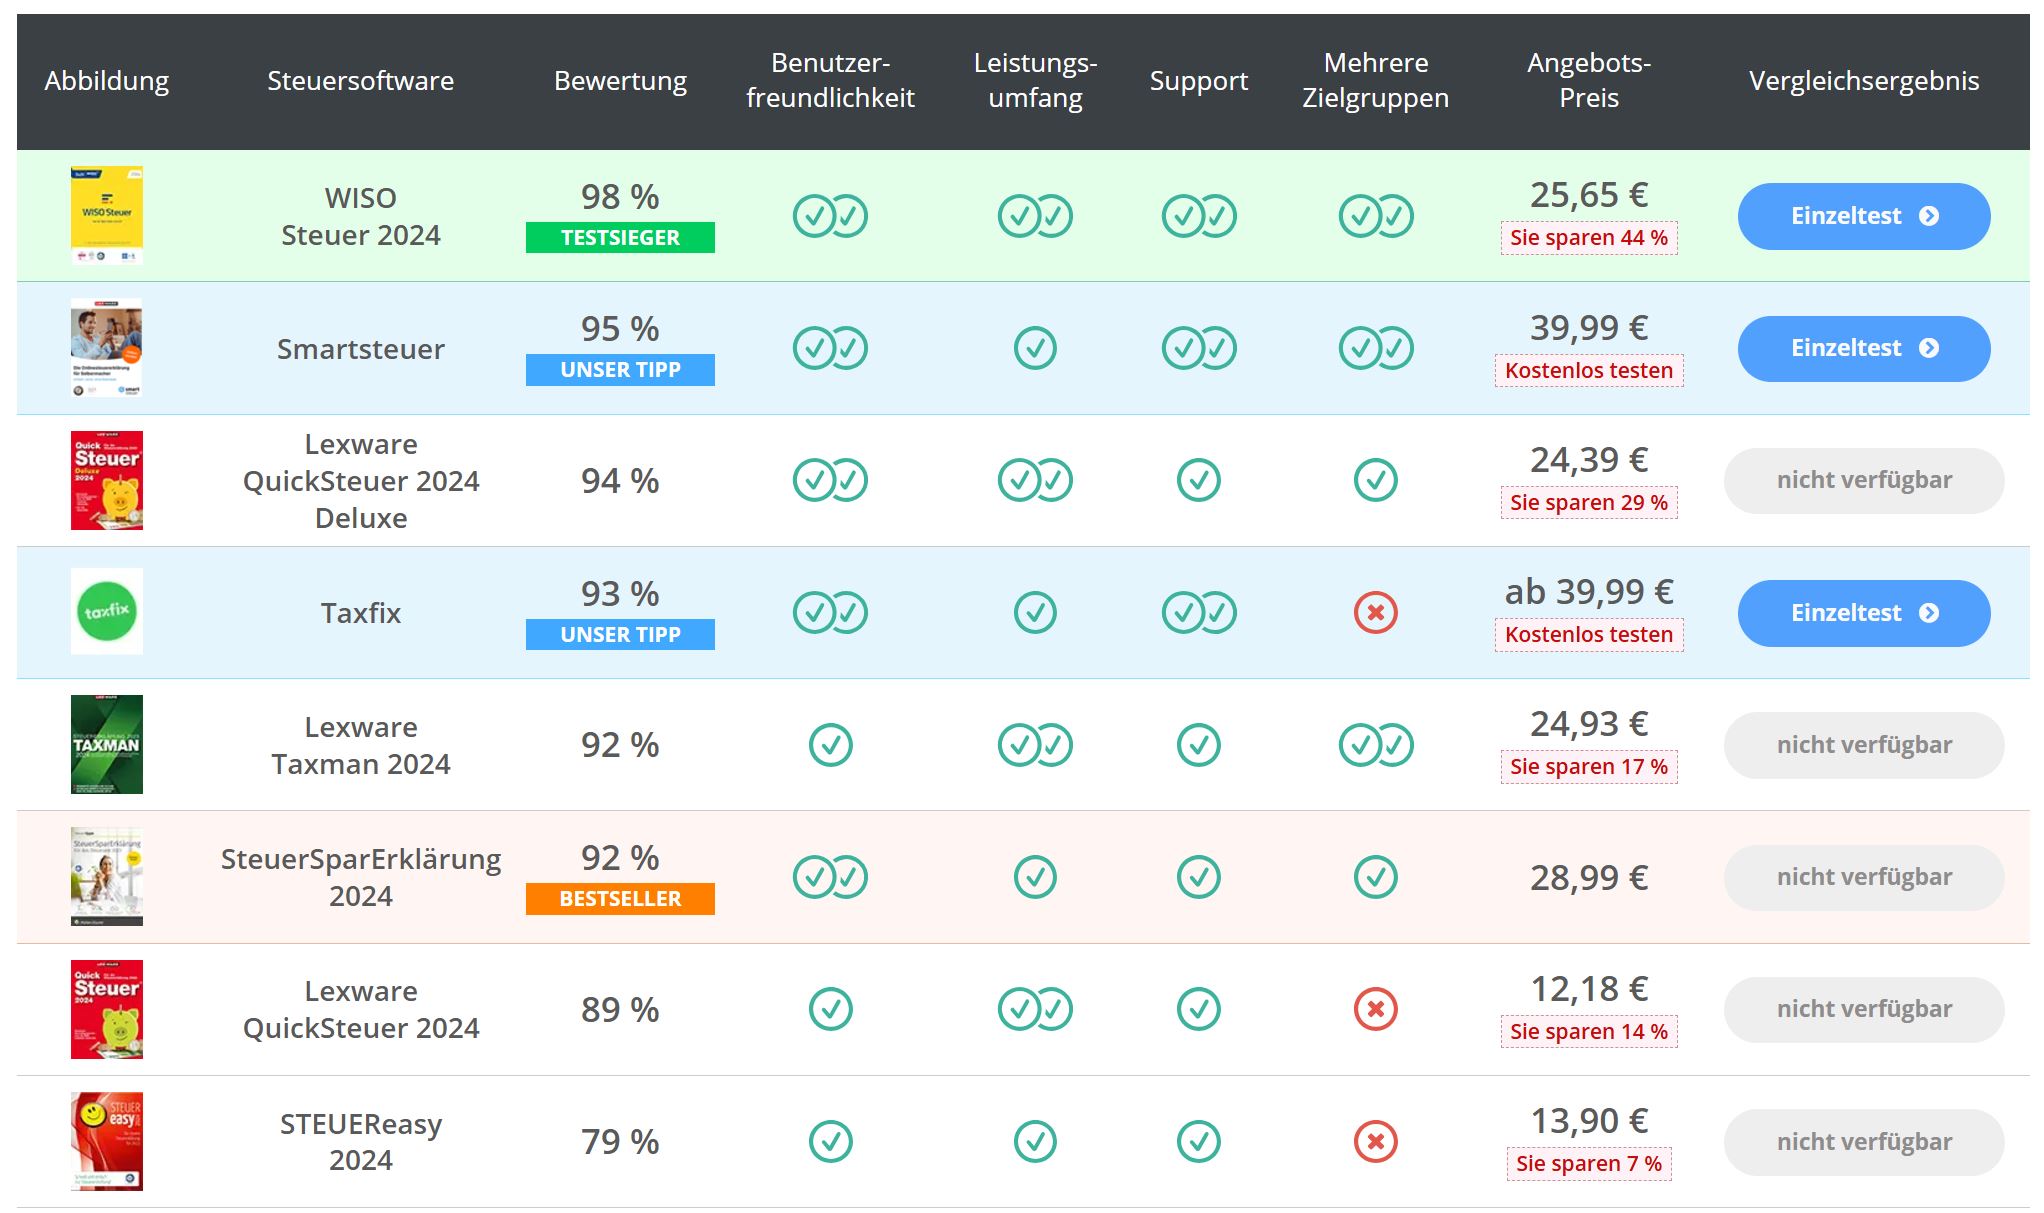The height and width of the screenshot is (1213, 2044).
Task: Click the '28,99 €' price
Action: click(1589, 878)
